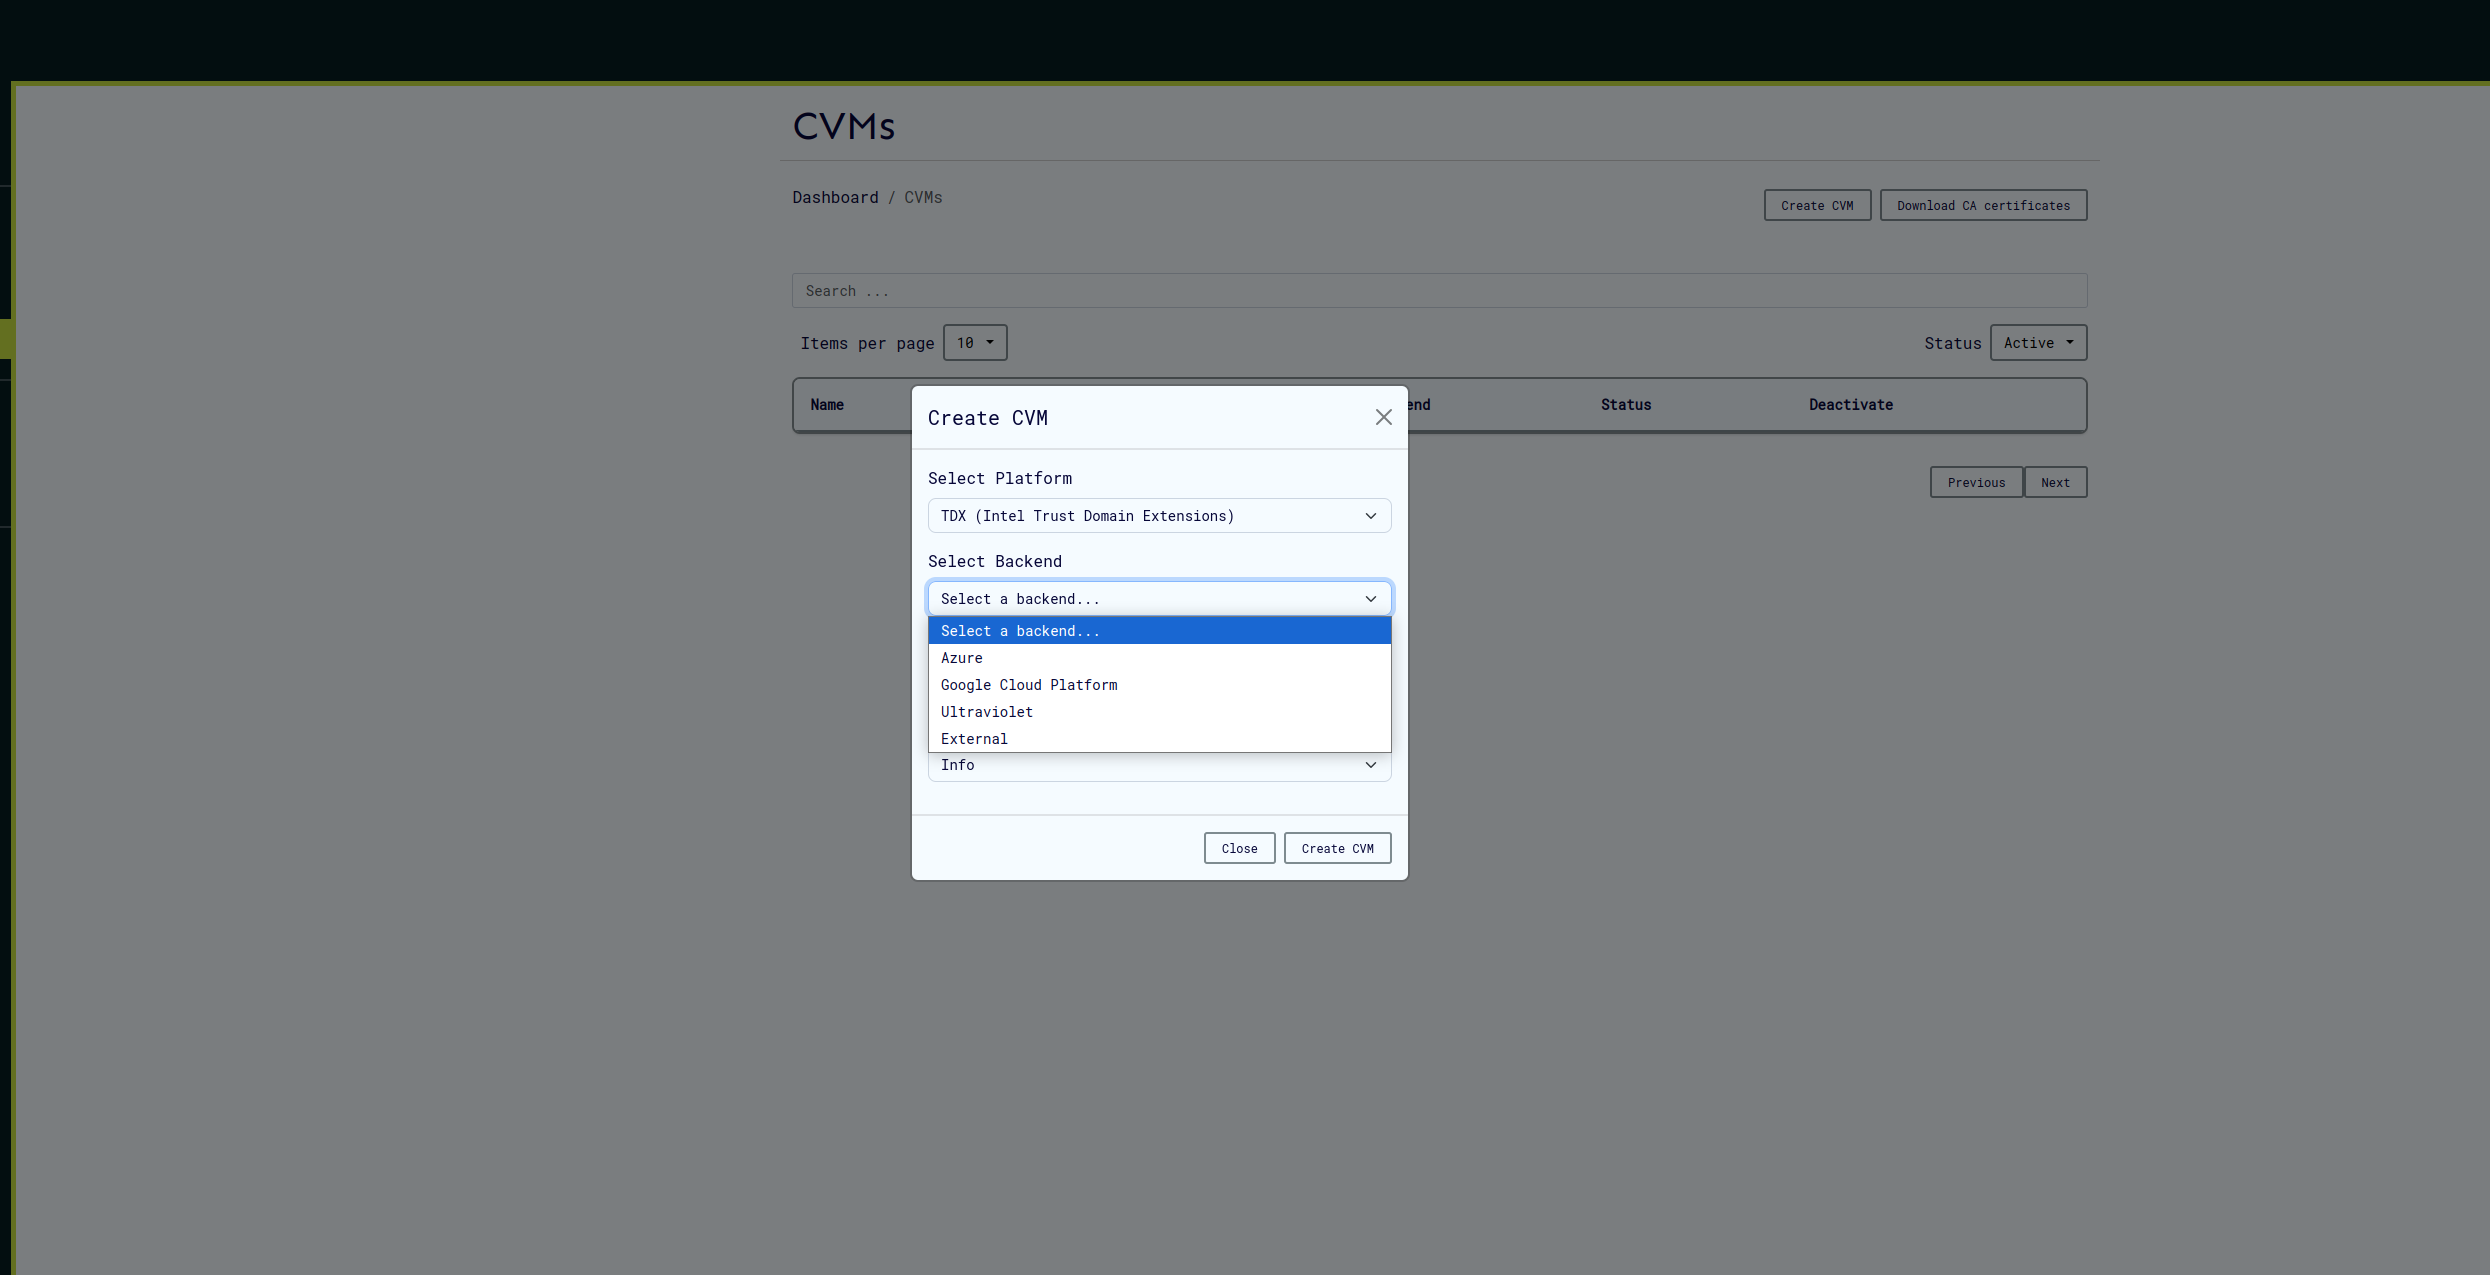Screen dimensions: 2490x1275
Task: Click Create CVM button in dialog footer
Action: (x=1337, y=848)
